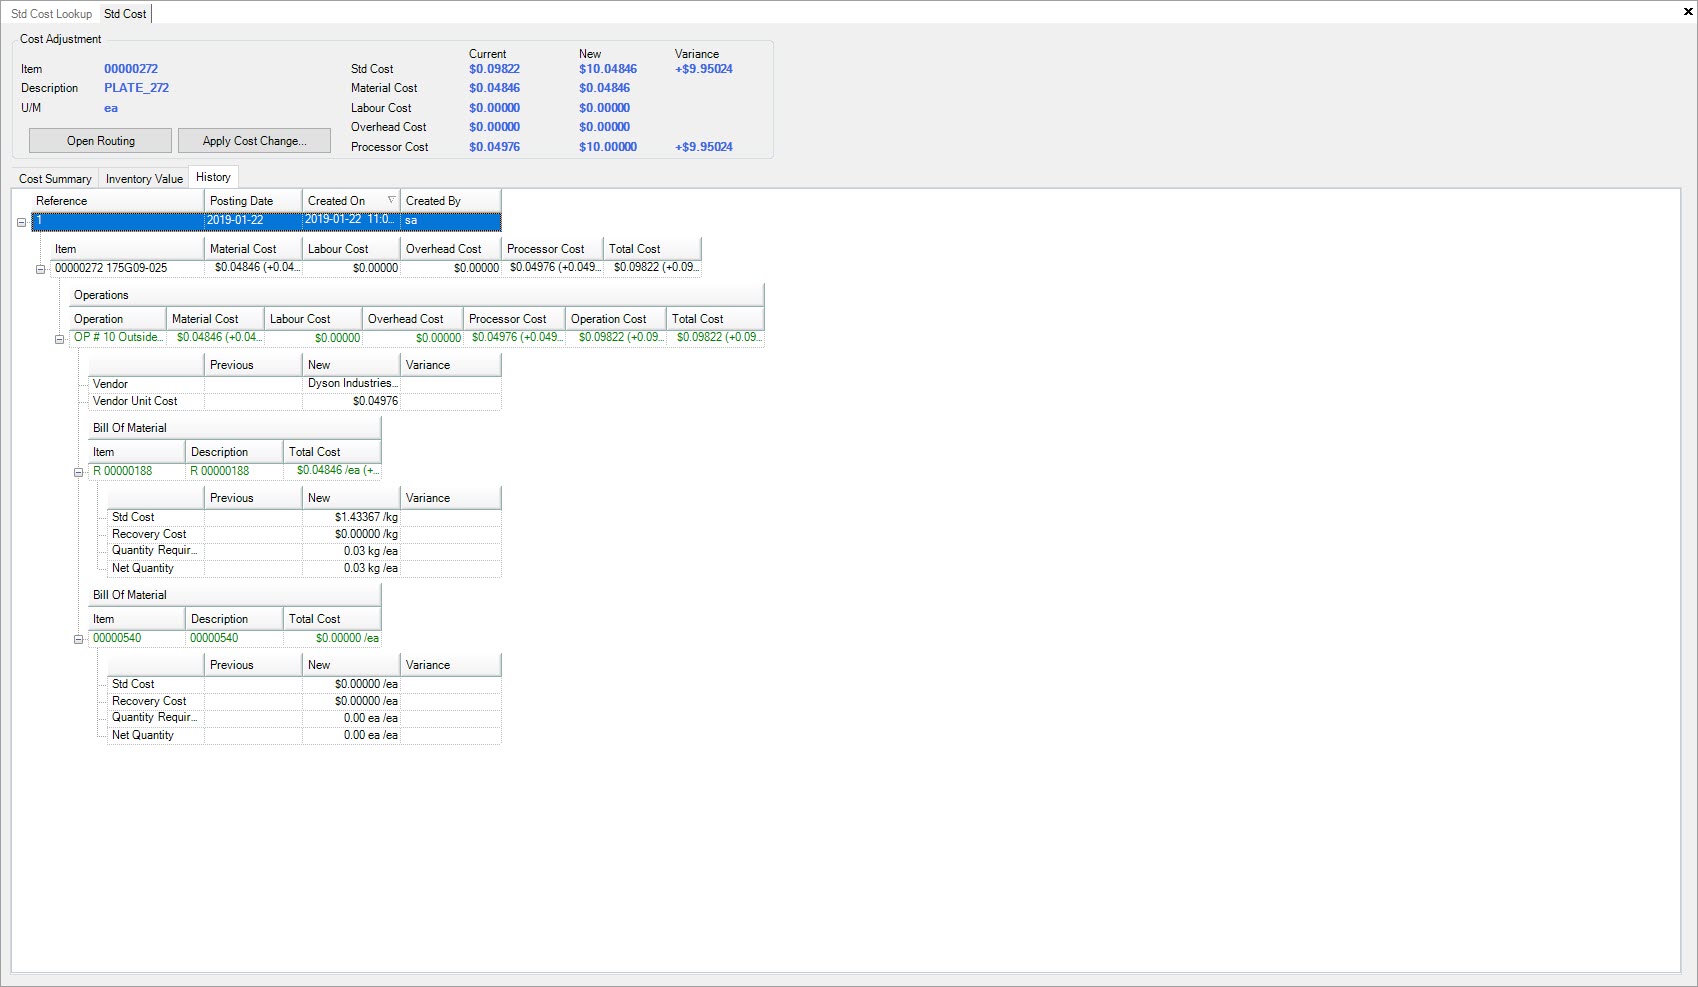Image resolution: width=1698 pixels, height=987 pixels.
Task: Click the Vendor Unit Cost $0.04976 value
Action: [352, 401]
